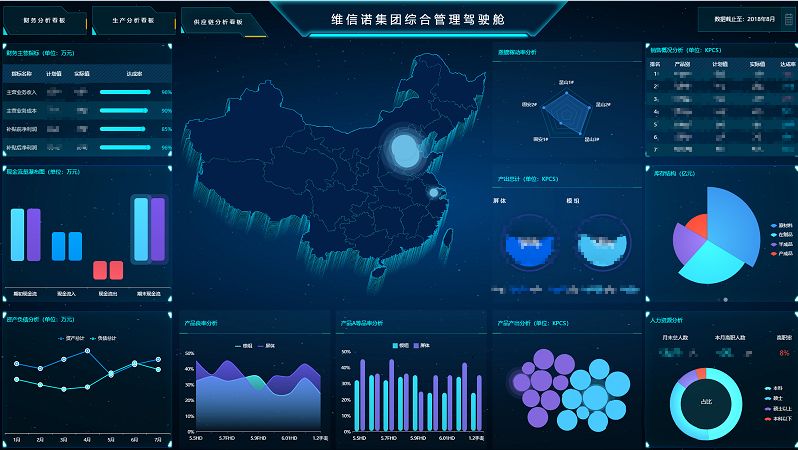The height and width of the screenshot is (450, 798).
Task: Click the 期初现金流 cyan bar
Action: point(17,235)
